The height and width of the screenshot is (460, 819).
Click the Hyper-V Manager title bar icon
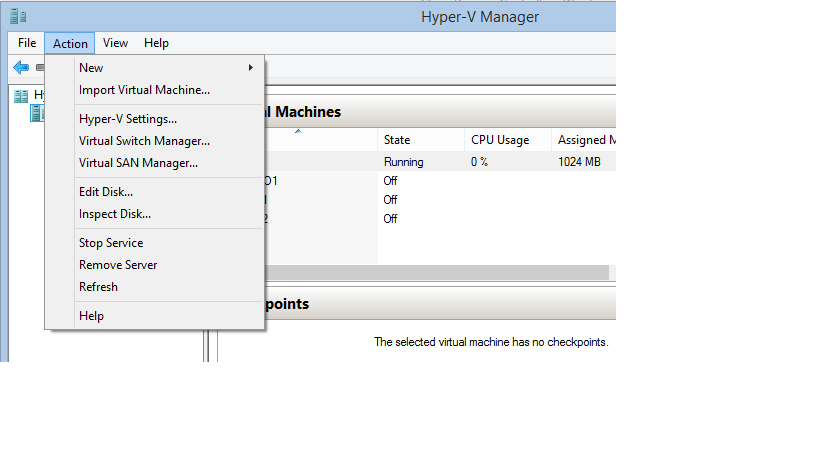[18, 16]
